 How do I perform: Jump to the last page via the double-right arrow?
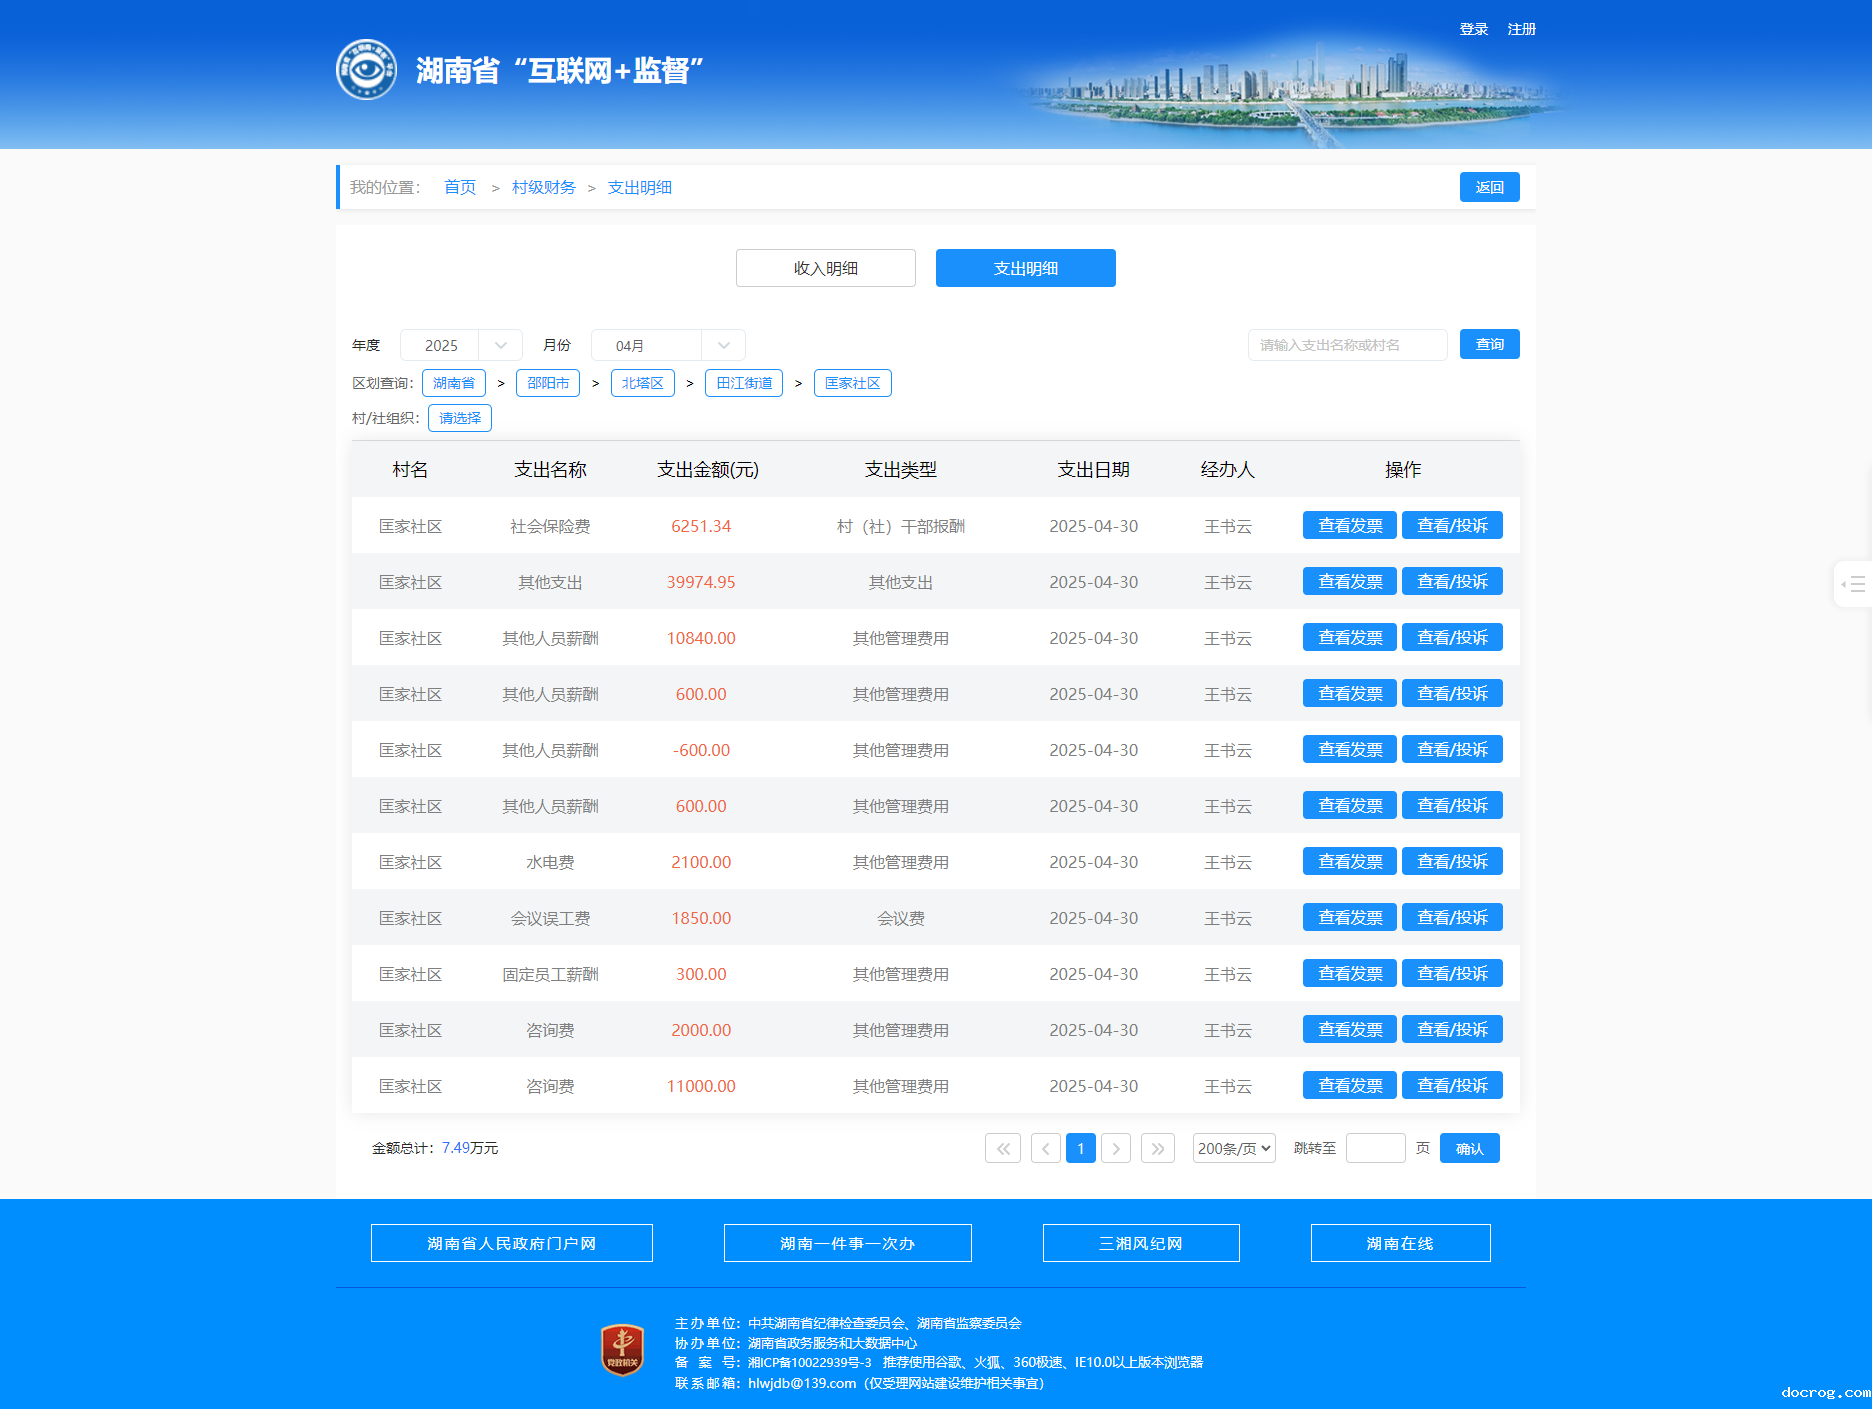coord(1157,1148)
